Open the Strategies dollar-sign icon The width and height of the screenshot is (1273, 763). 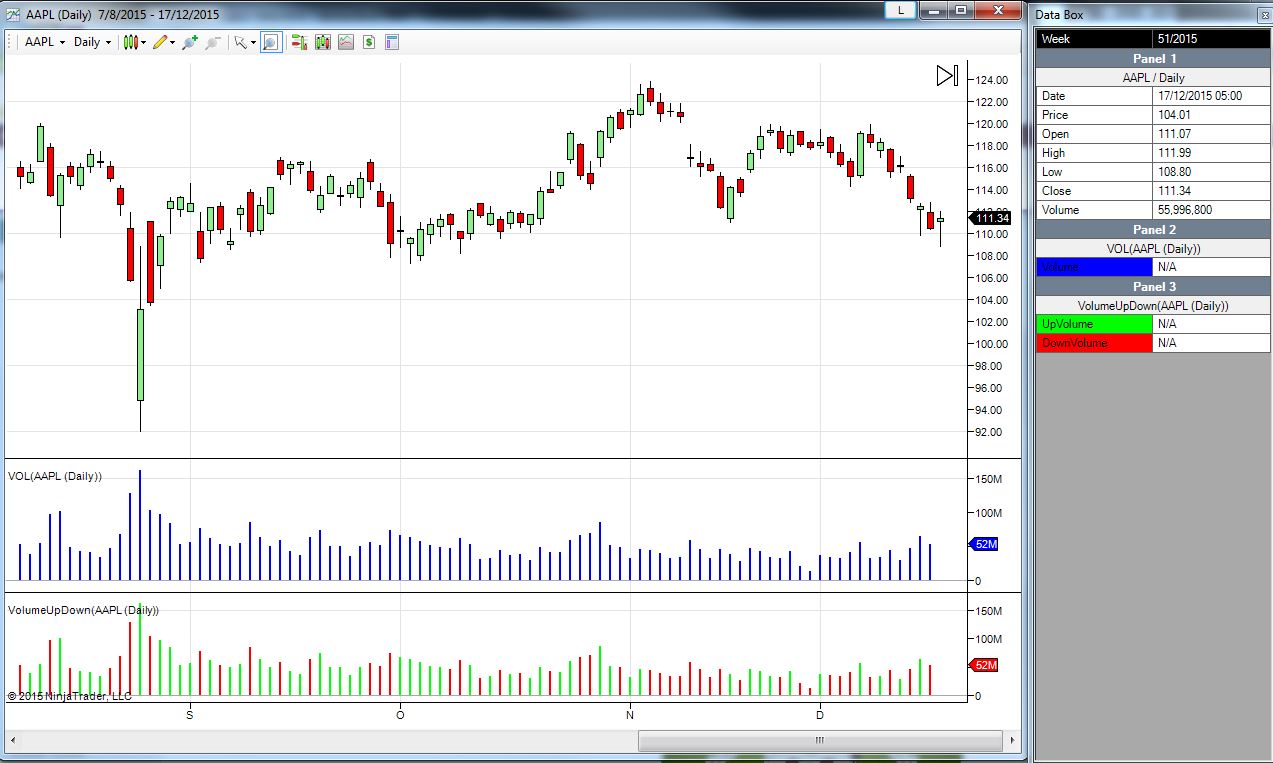click(368, 42)
